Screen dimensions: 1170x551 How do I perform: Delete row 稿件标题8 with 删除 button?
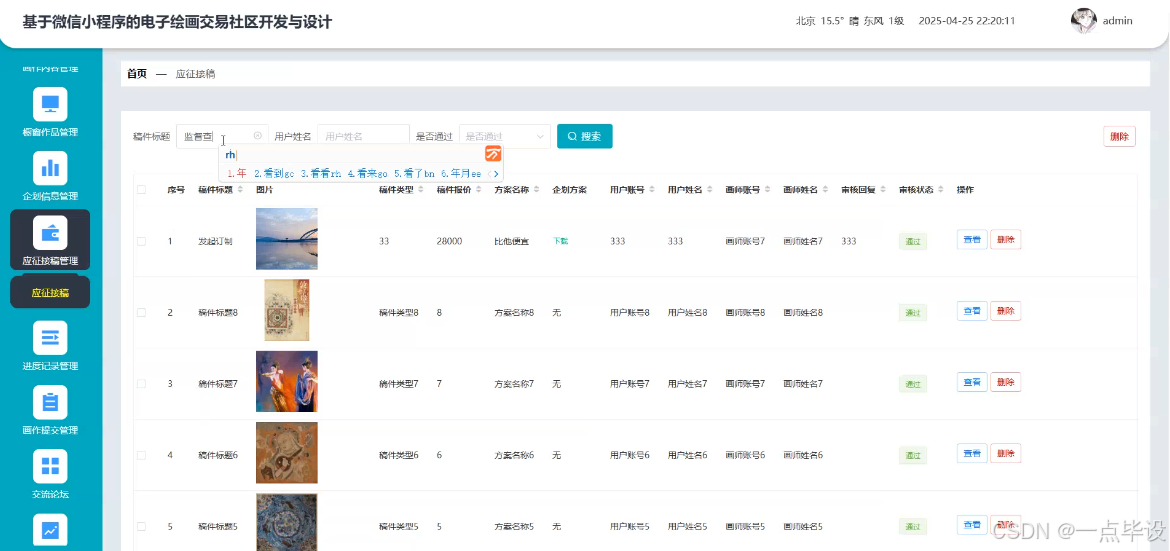point(1006,311)
